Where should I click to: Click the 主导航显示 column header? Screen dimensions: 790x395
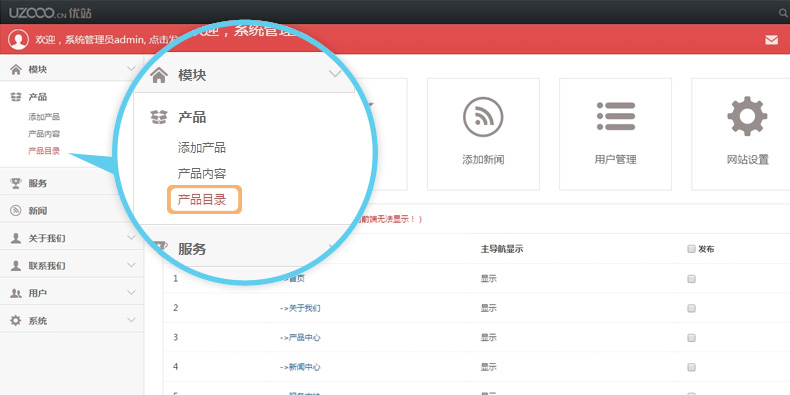point(501,249)
